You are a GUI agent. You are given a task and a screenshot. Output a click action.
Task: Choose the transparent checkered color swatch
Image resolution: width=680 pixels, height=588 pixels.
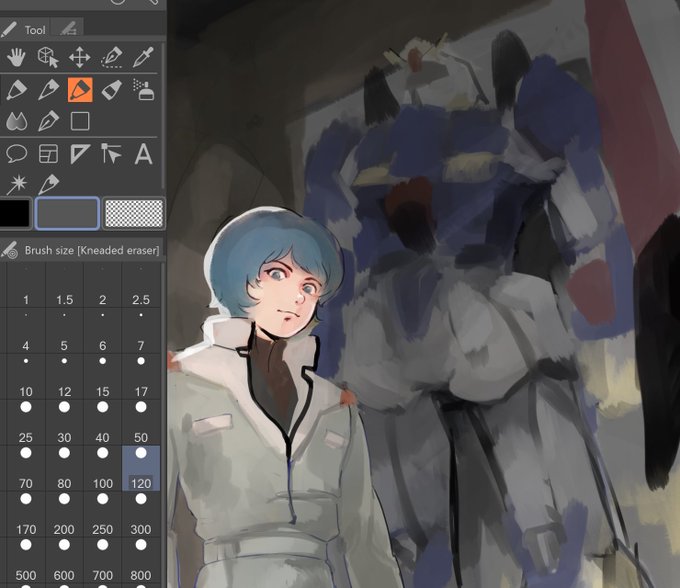134,213
